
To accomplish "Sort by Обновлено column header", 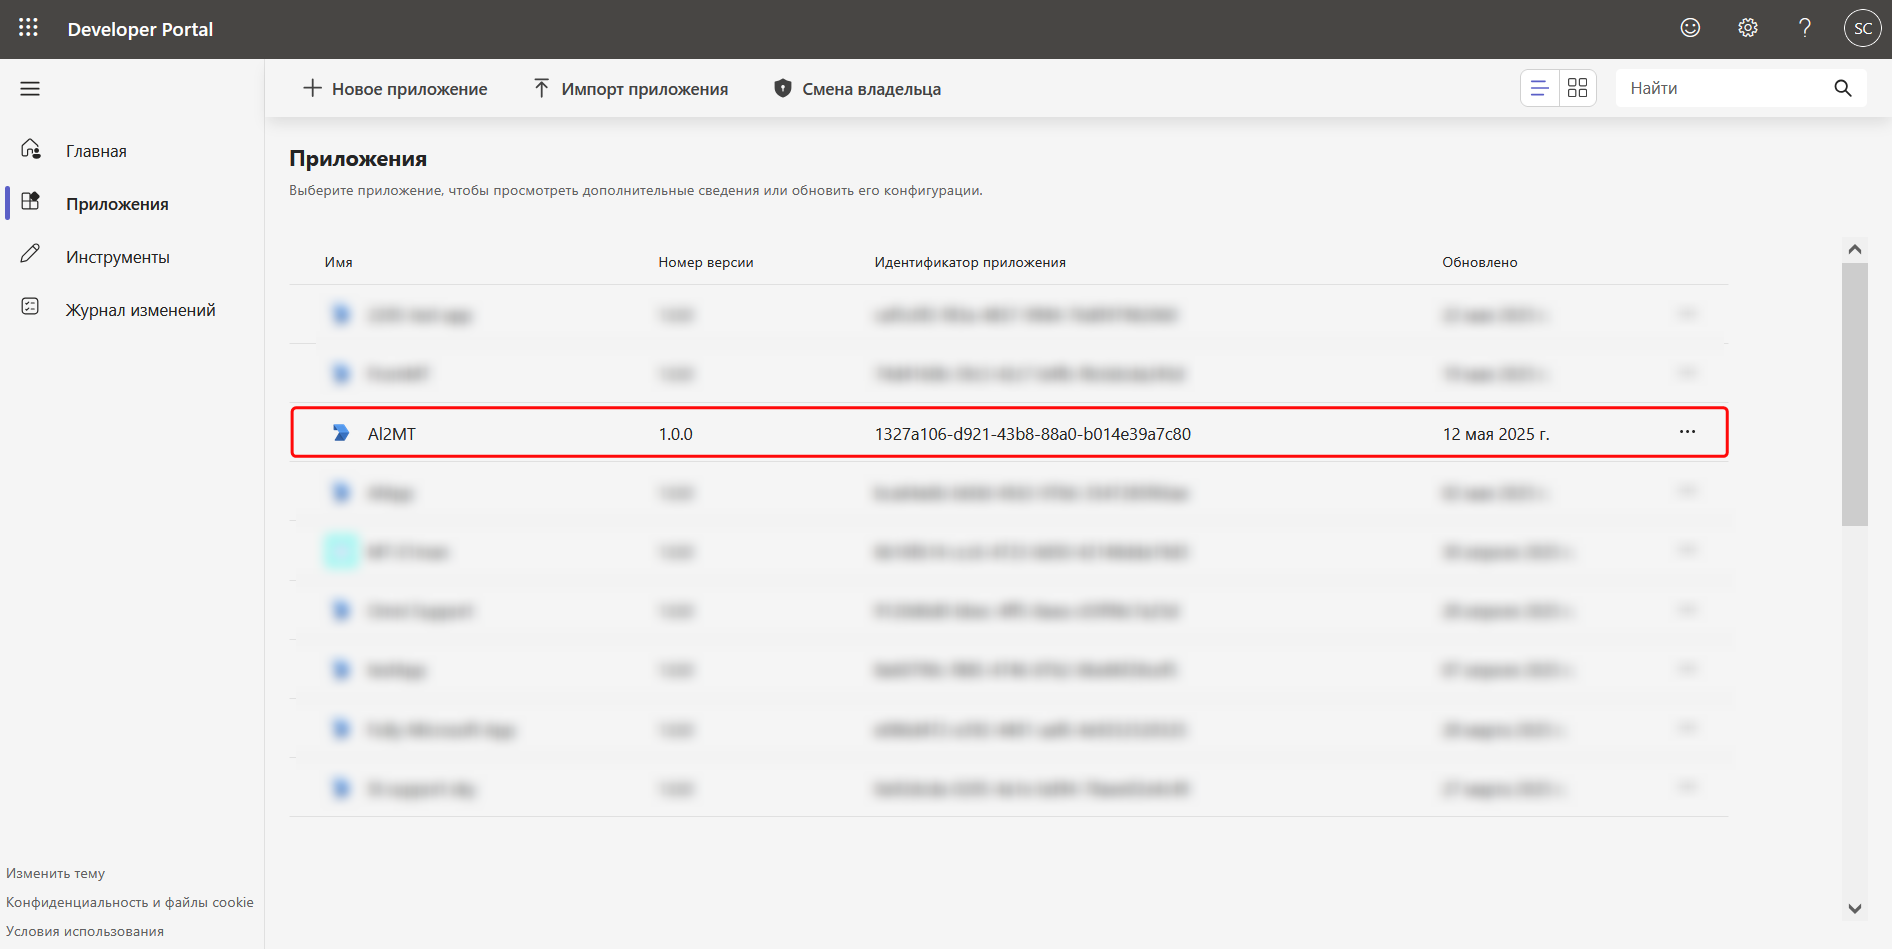I will 1480,262.
